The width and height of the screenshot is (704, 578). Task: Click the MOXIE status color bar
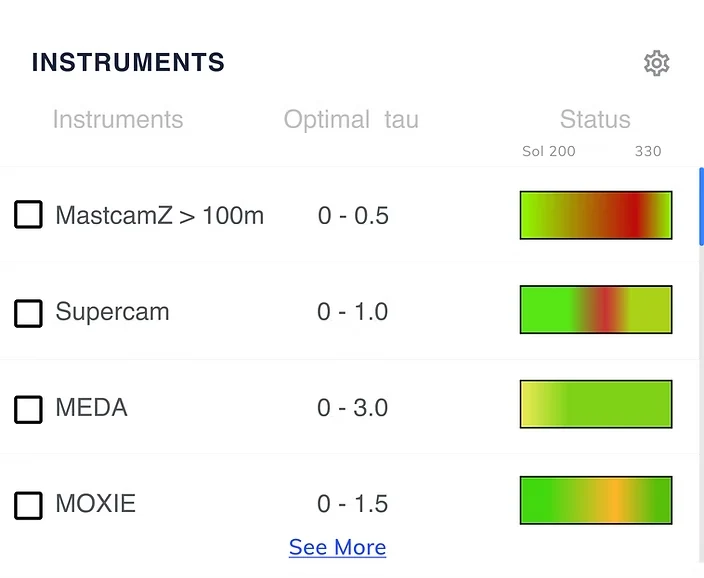596,500
